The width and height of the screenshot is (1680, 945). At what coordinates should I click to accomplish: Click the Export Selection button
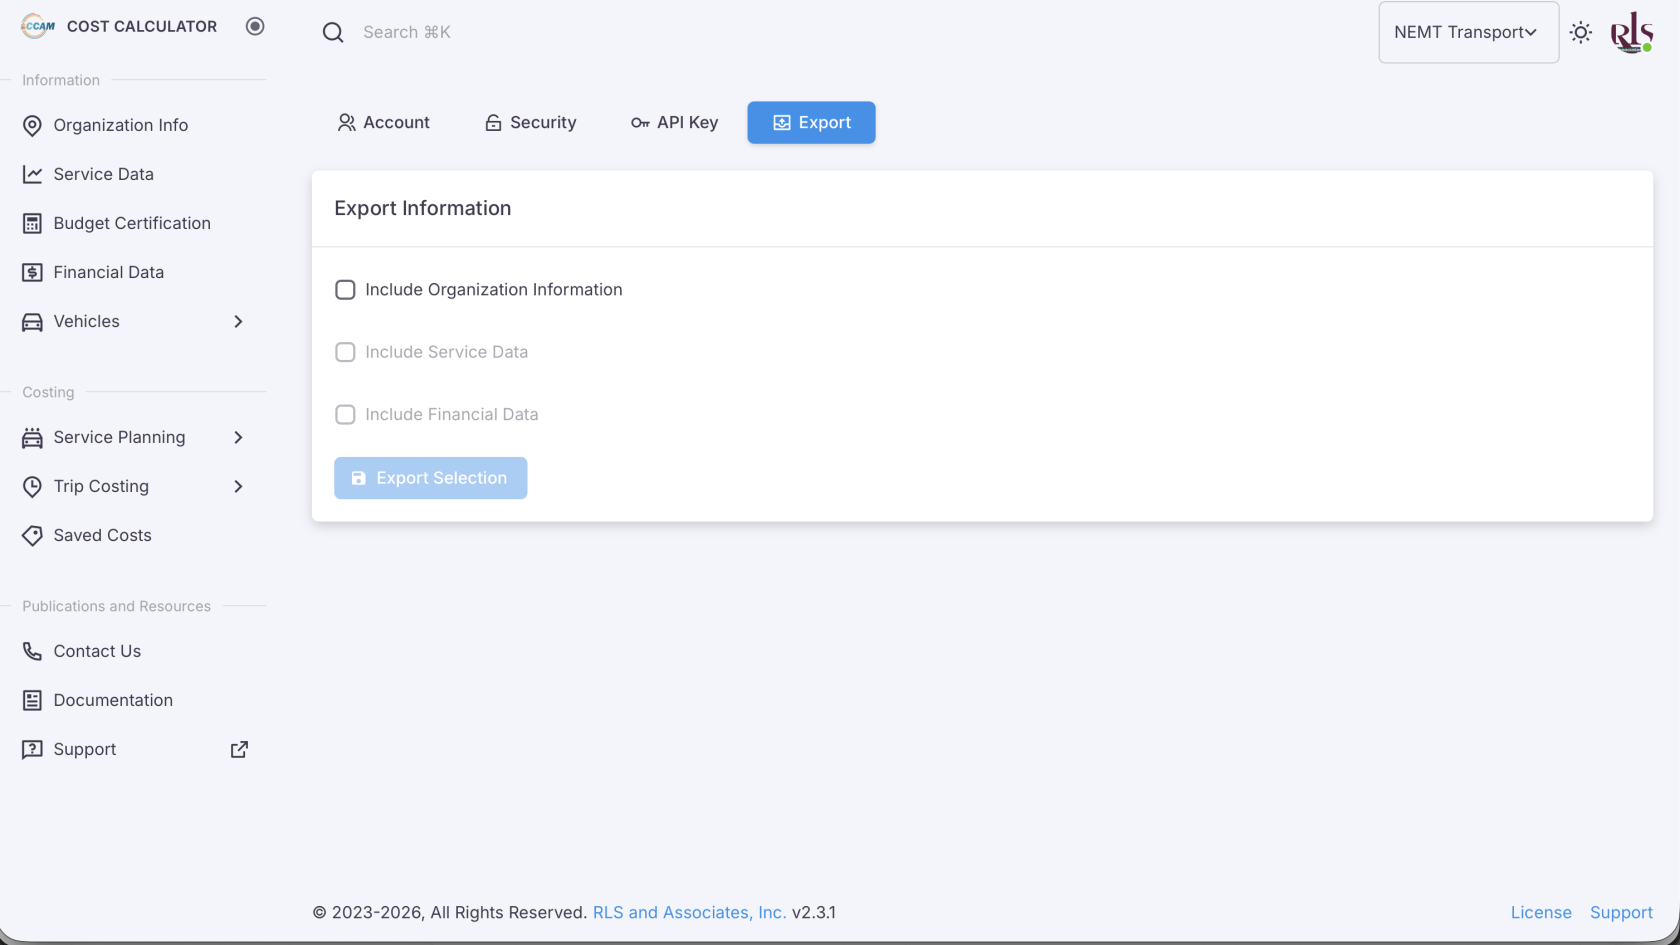pos(430,478)
